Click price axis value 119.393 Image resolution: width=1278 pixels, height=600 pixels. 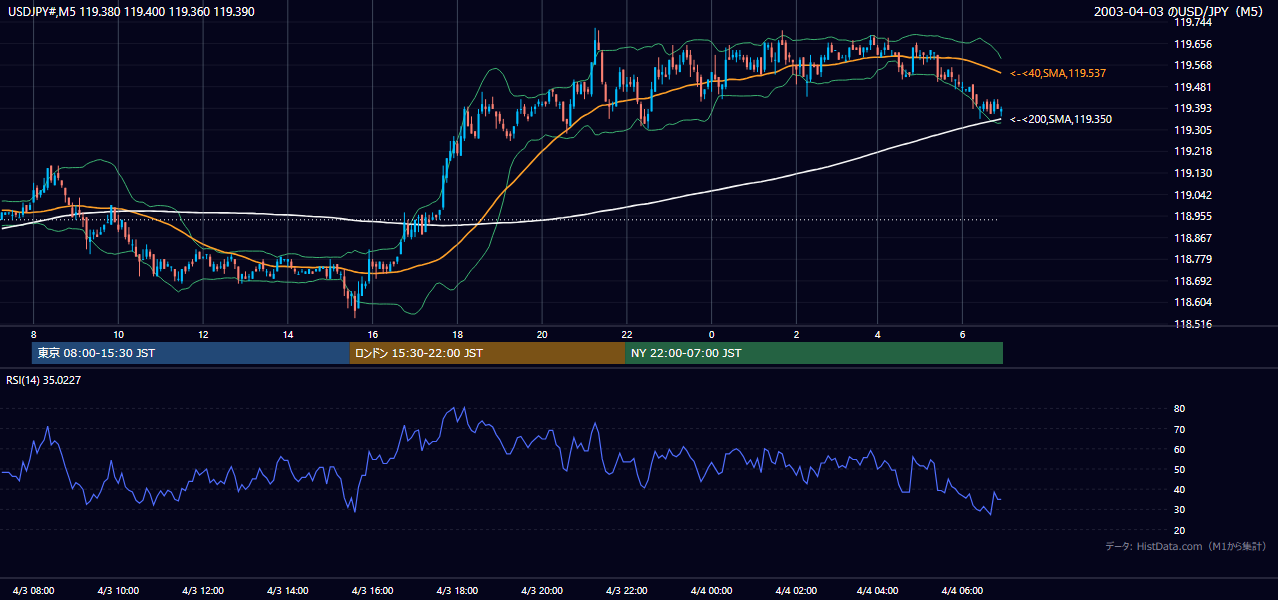1191,108
